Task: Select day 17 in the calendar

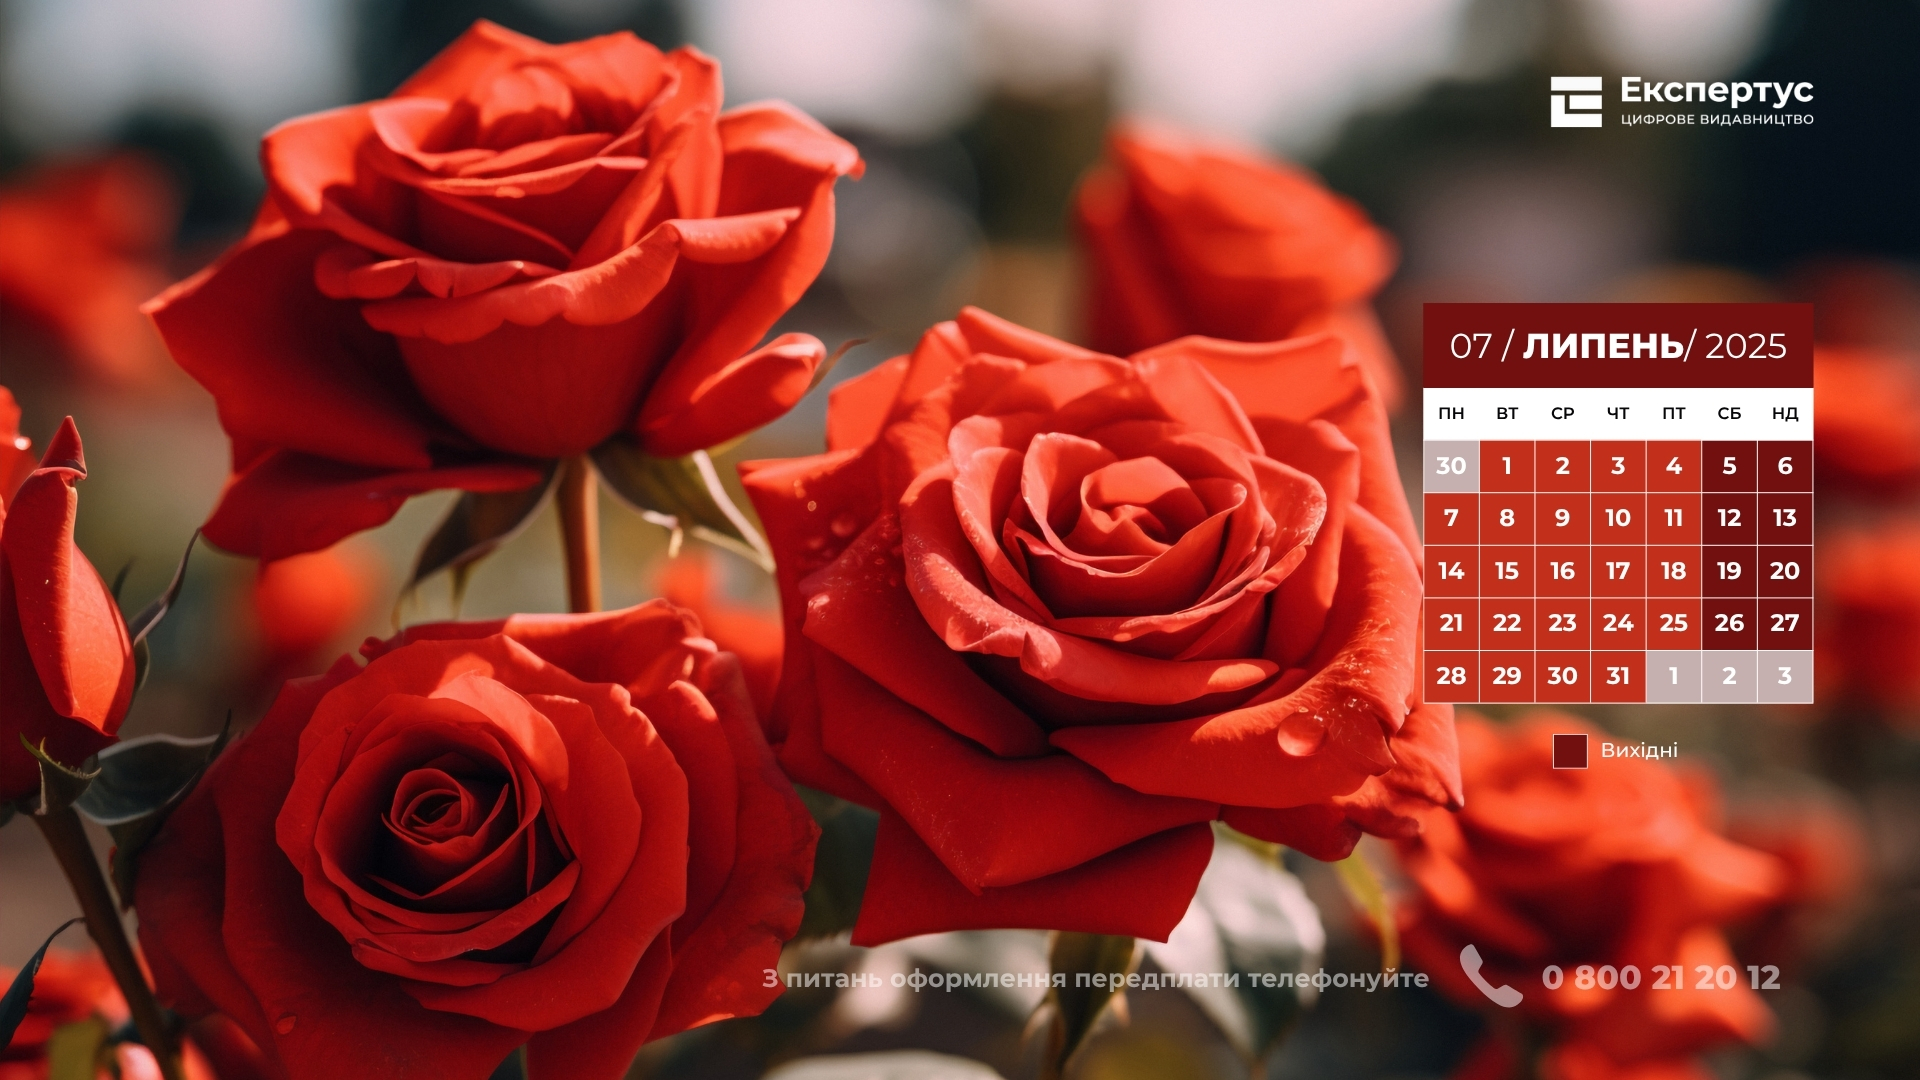Action: click(x=1618, y=571)
